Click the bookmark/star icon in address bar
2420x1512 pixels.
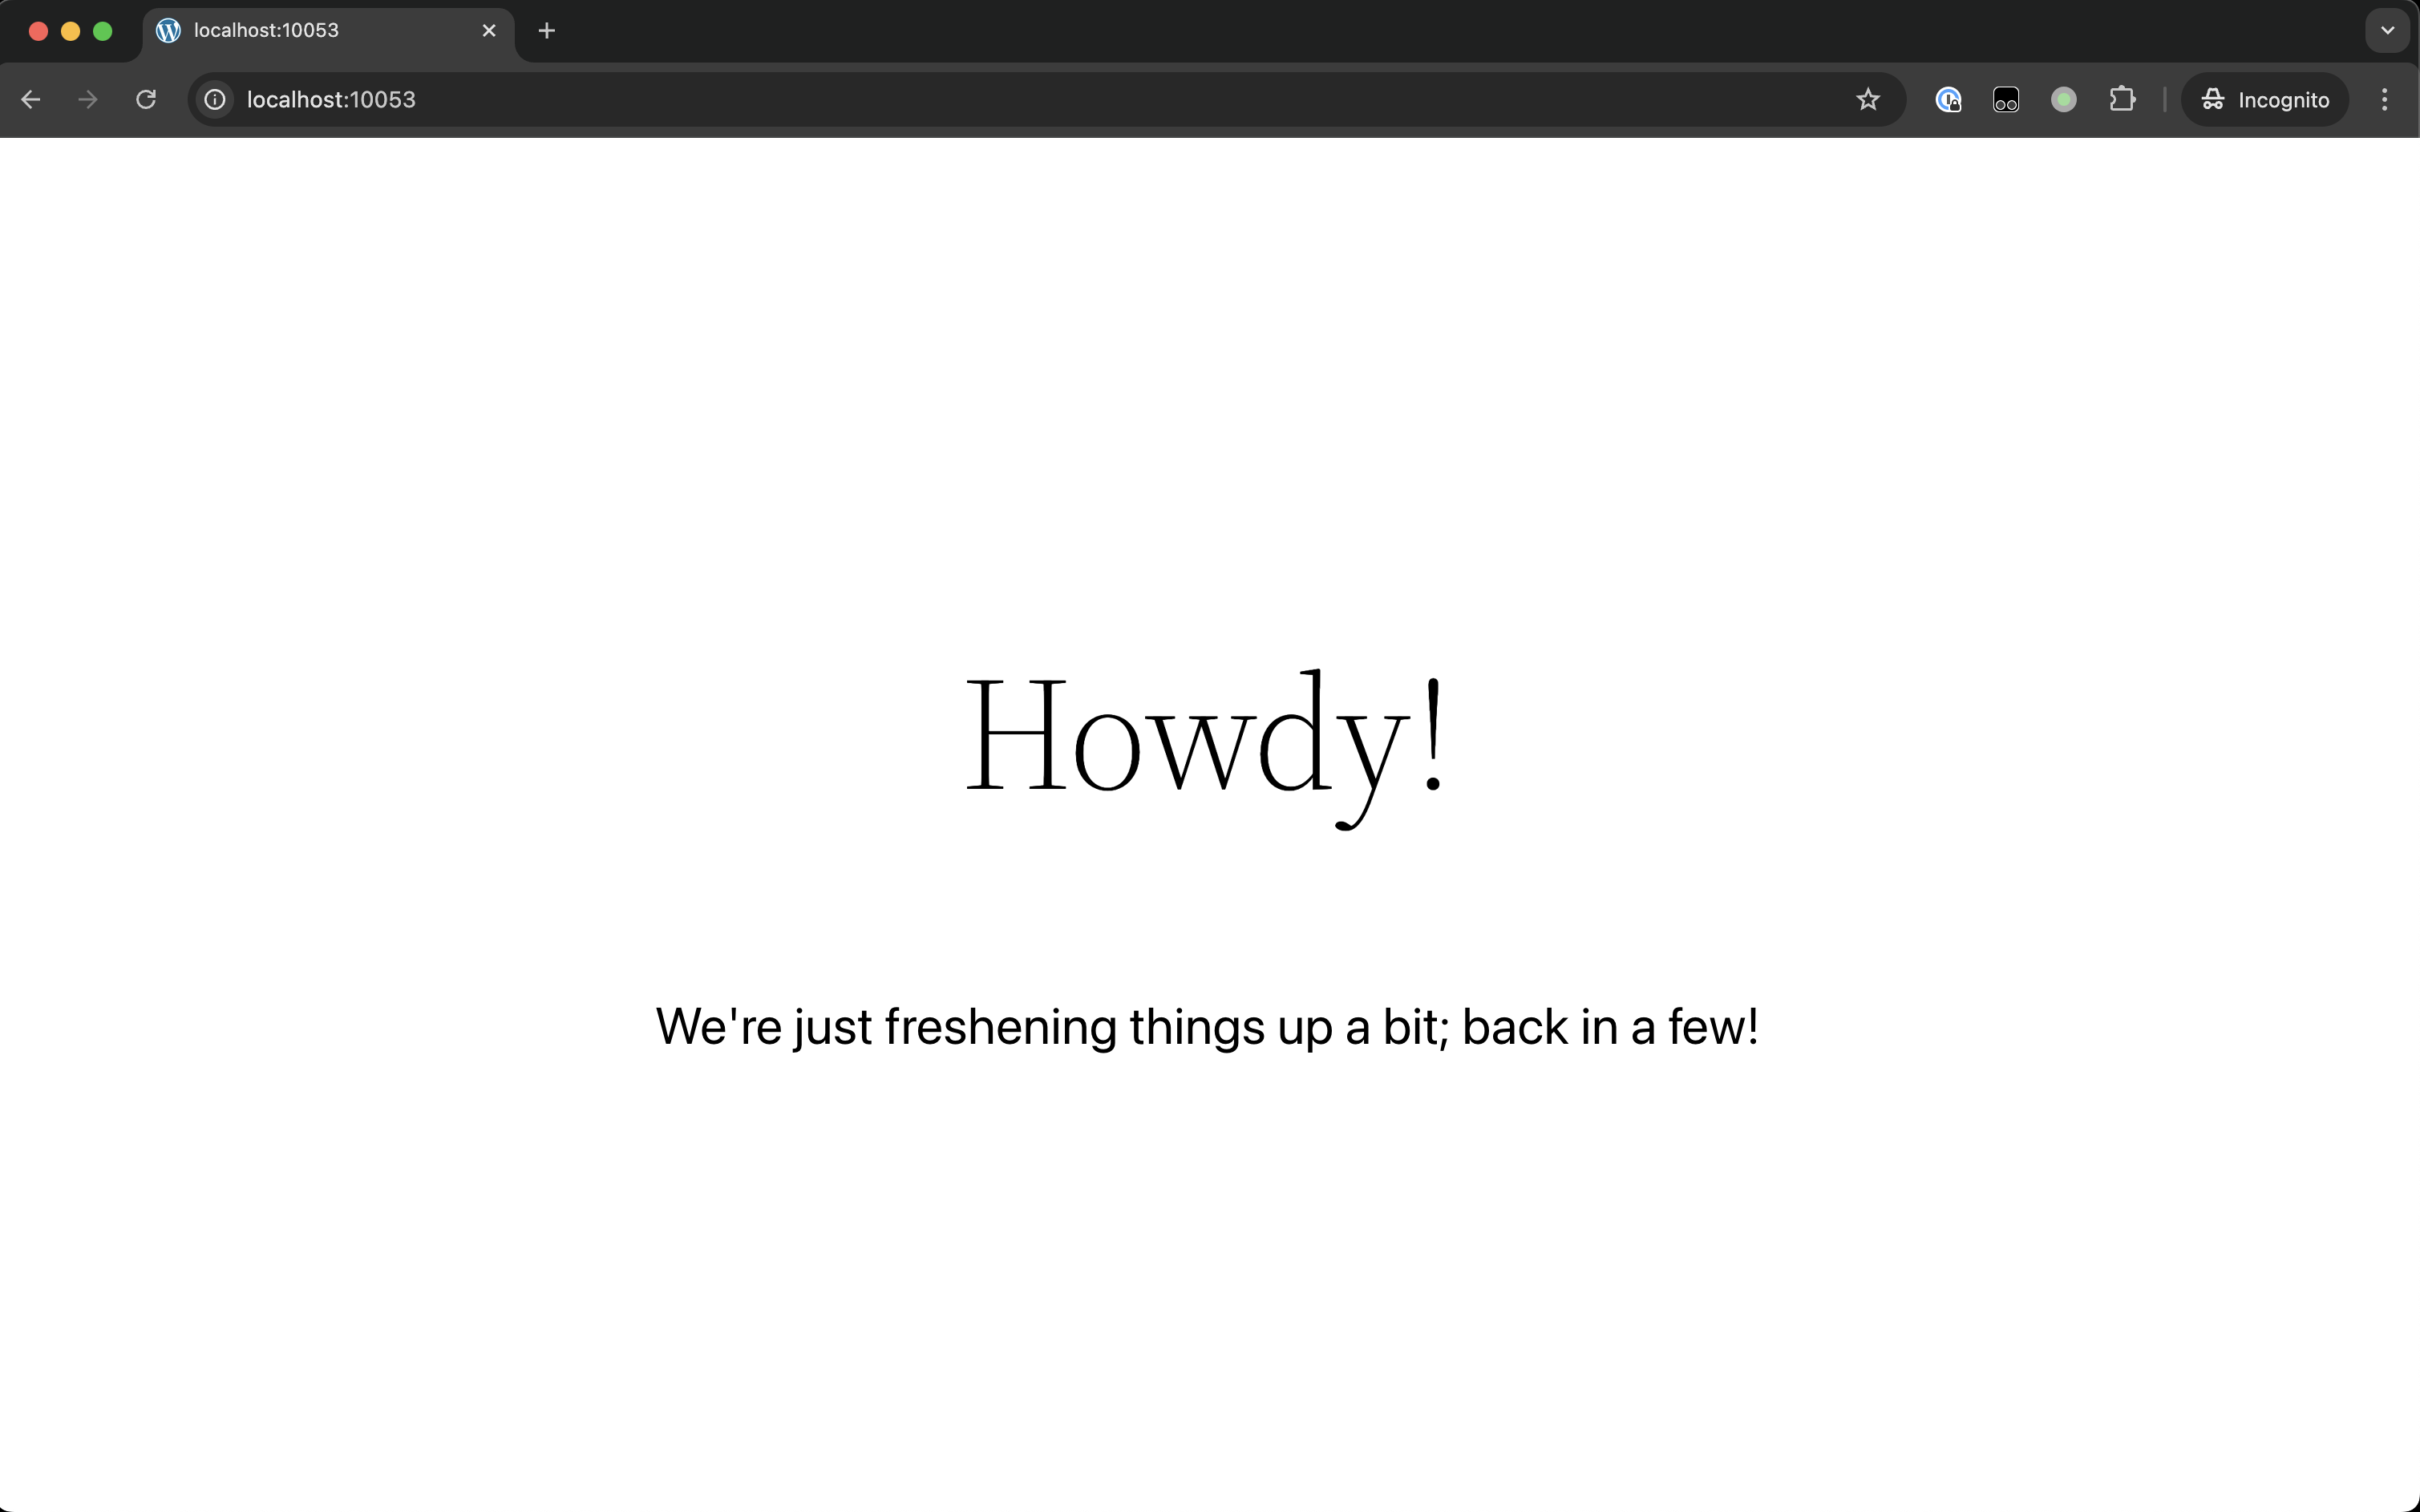1868,99
